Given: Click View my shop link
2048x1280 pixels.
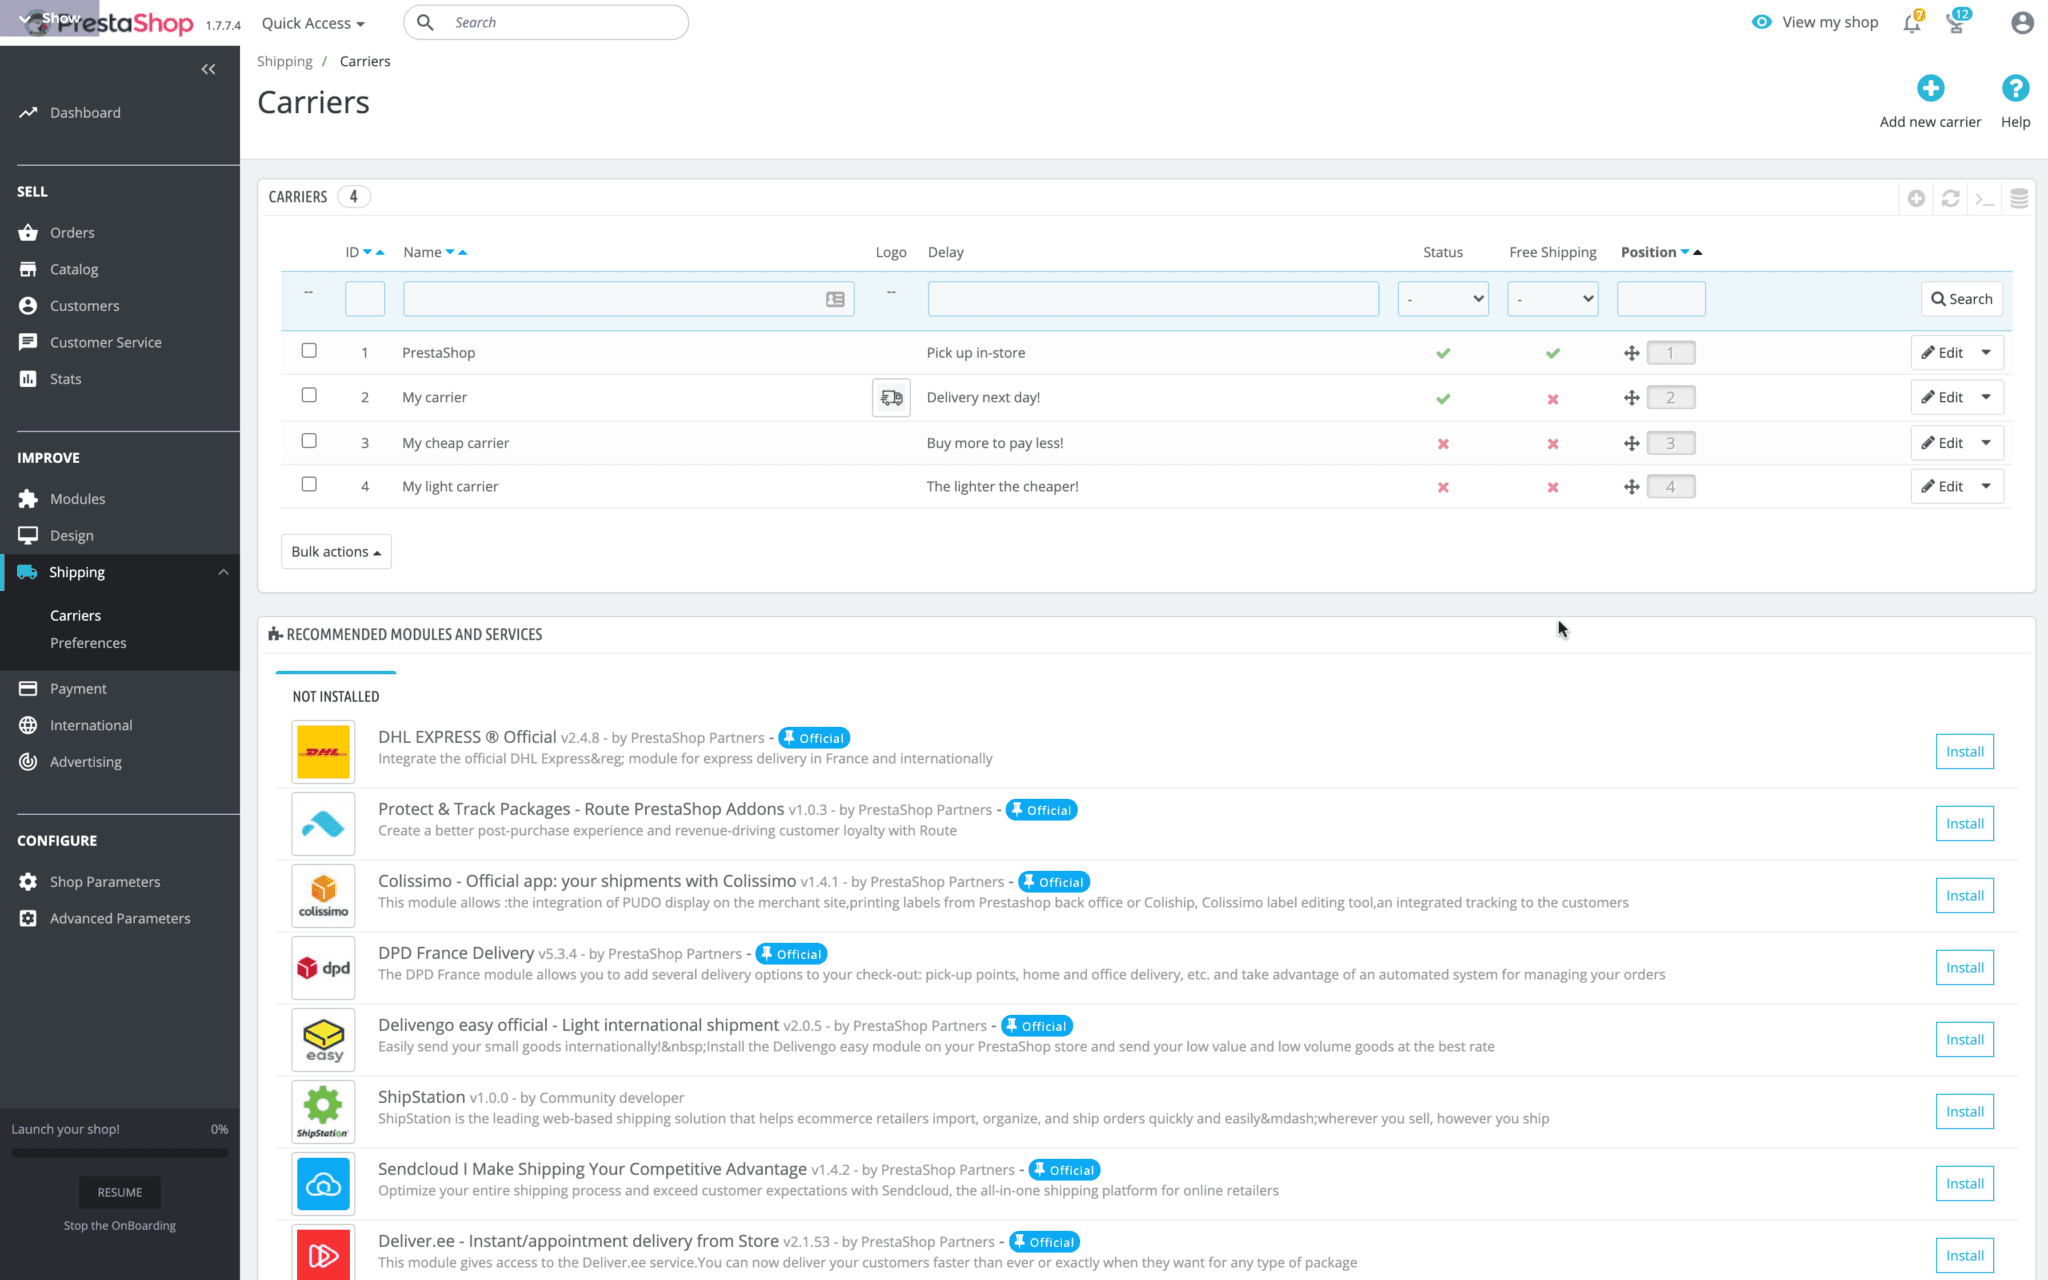Looking at the screenshot, I should coord(1815,22).
